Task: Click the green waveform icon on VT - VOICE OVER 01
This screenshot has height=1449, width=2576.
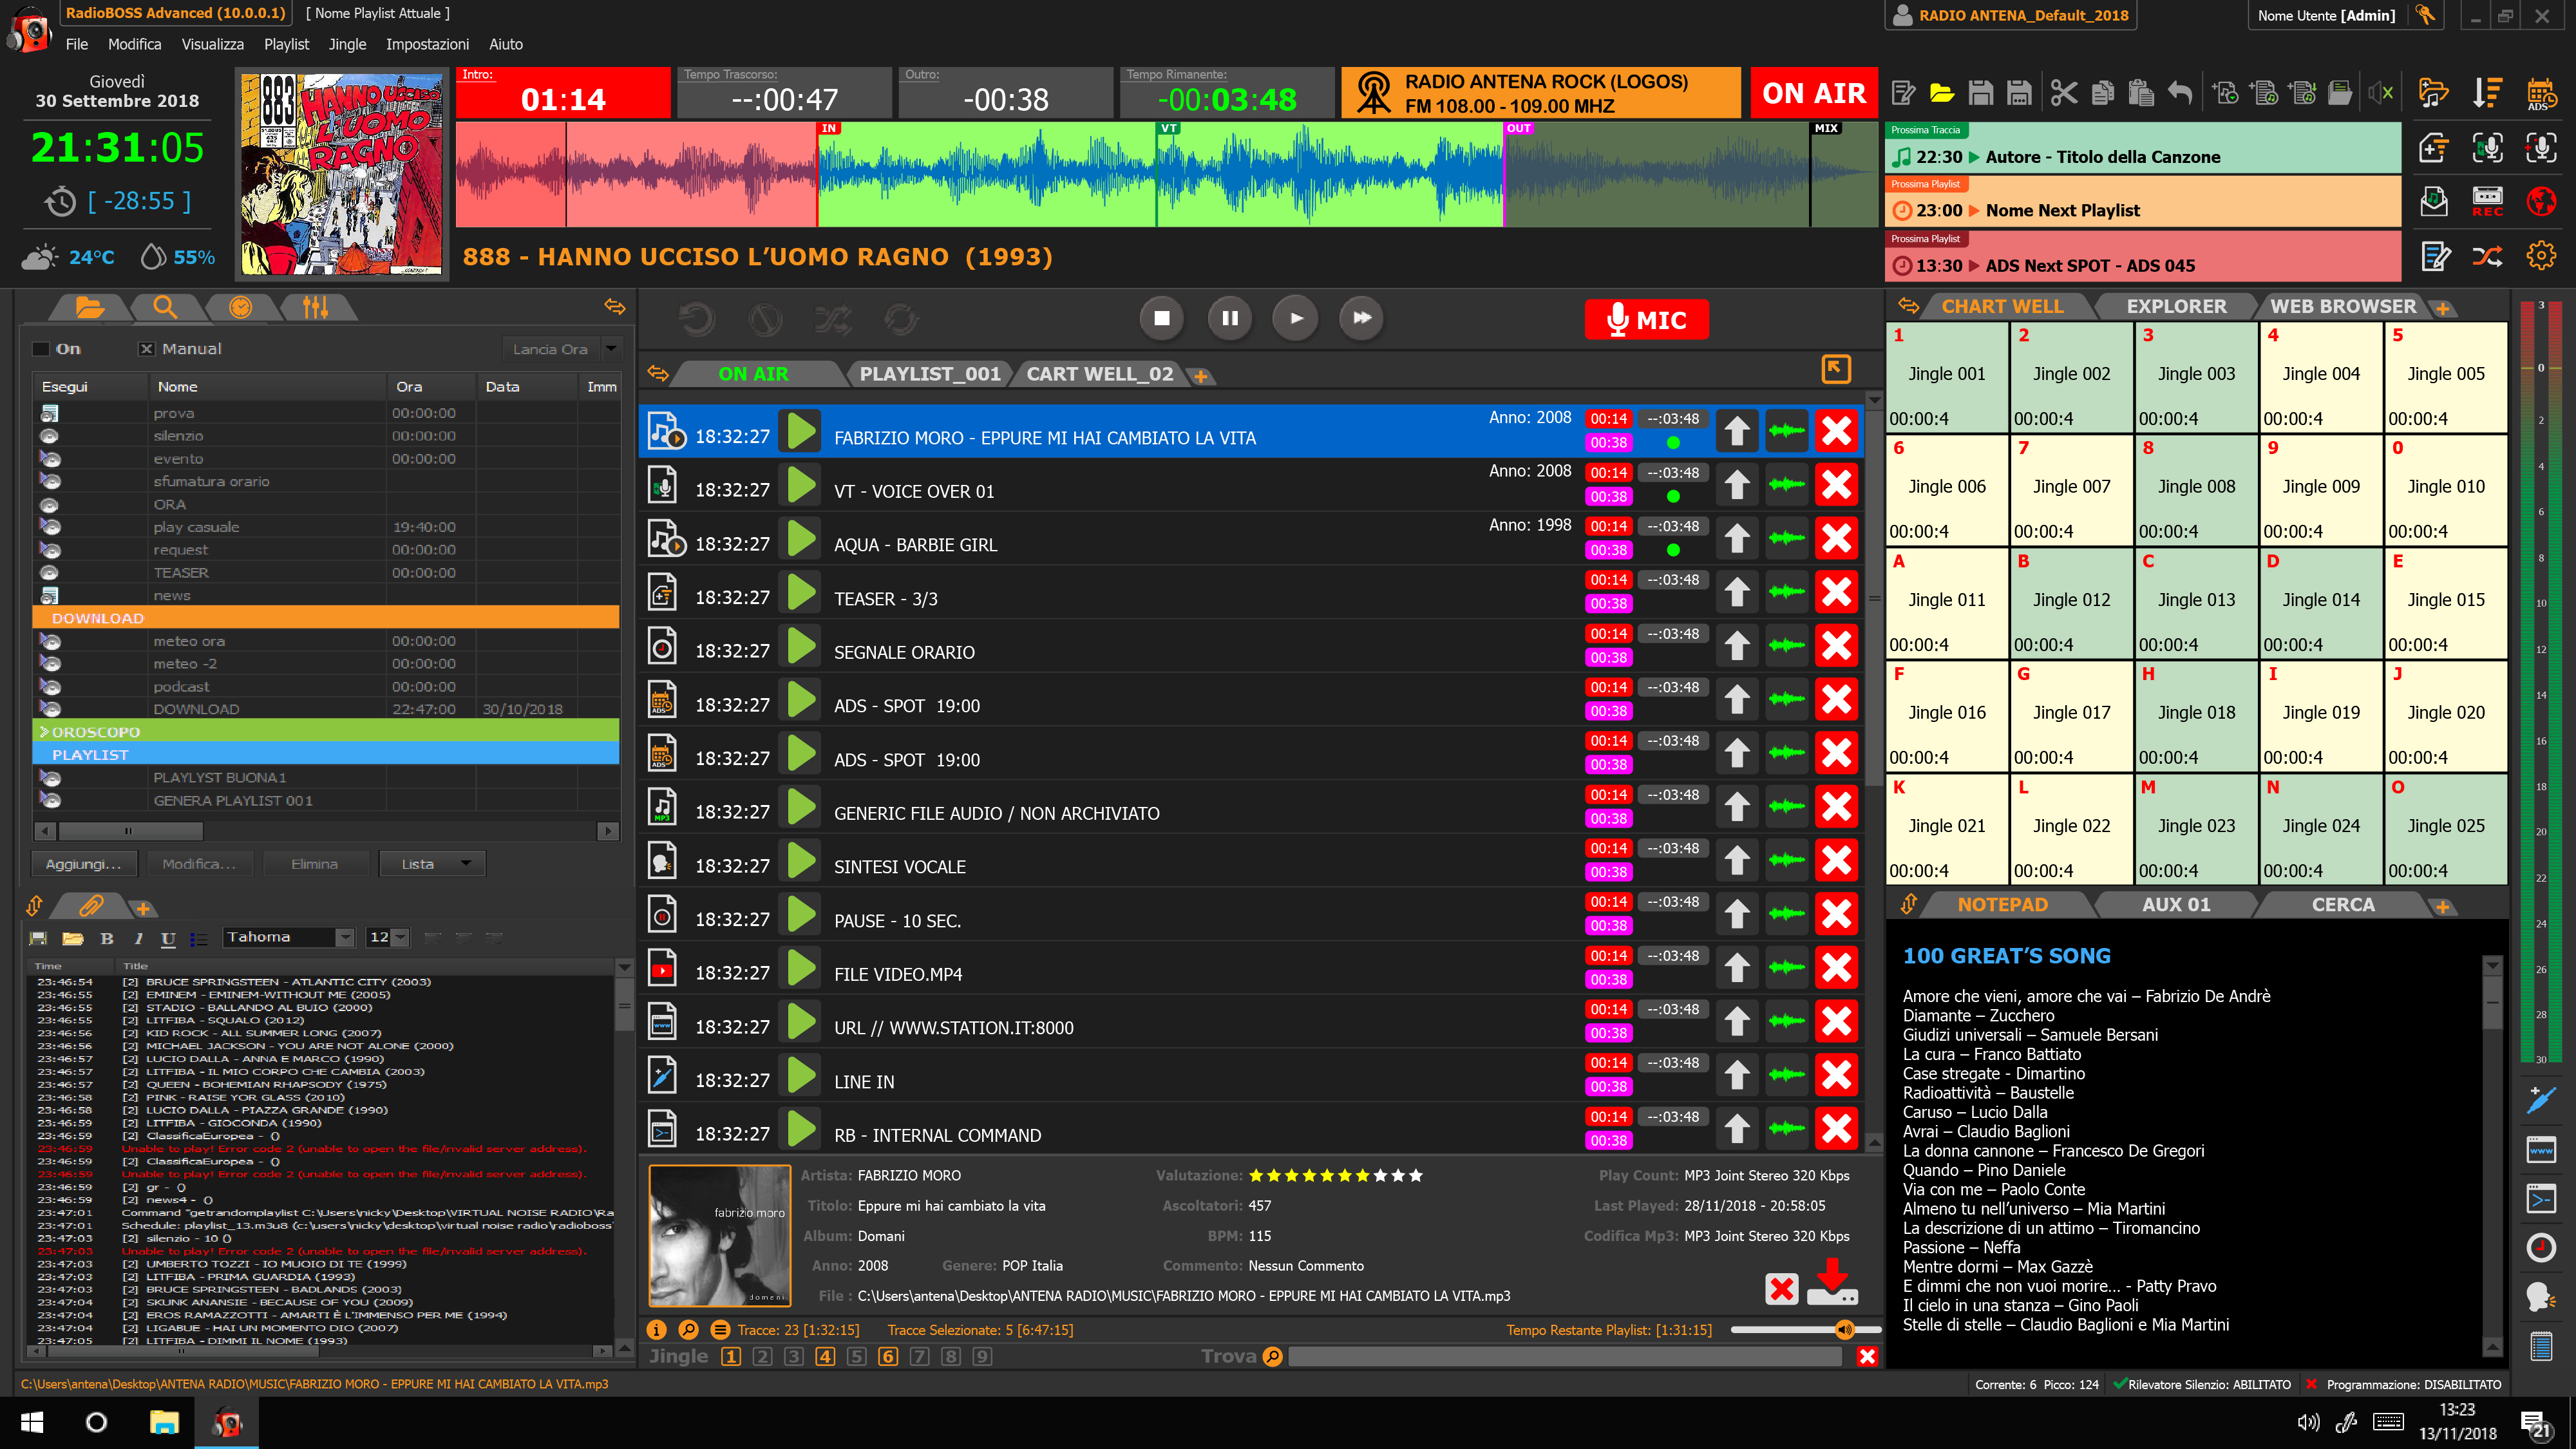Action: pyautogui.click(x=1787, y=485)
